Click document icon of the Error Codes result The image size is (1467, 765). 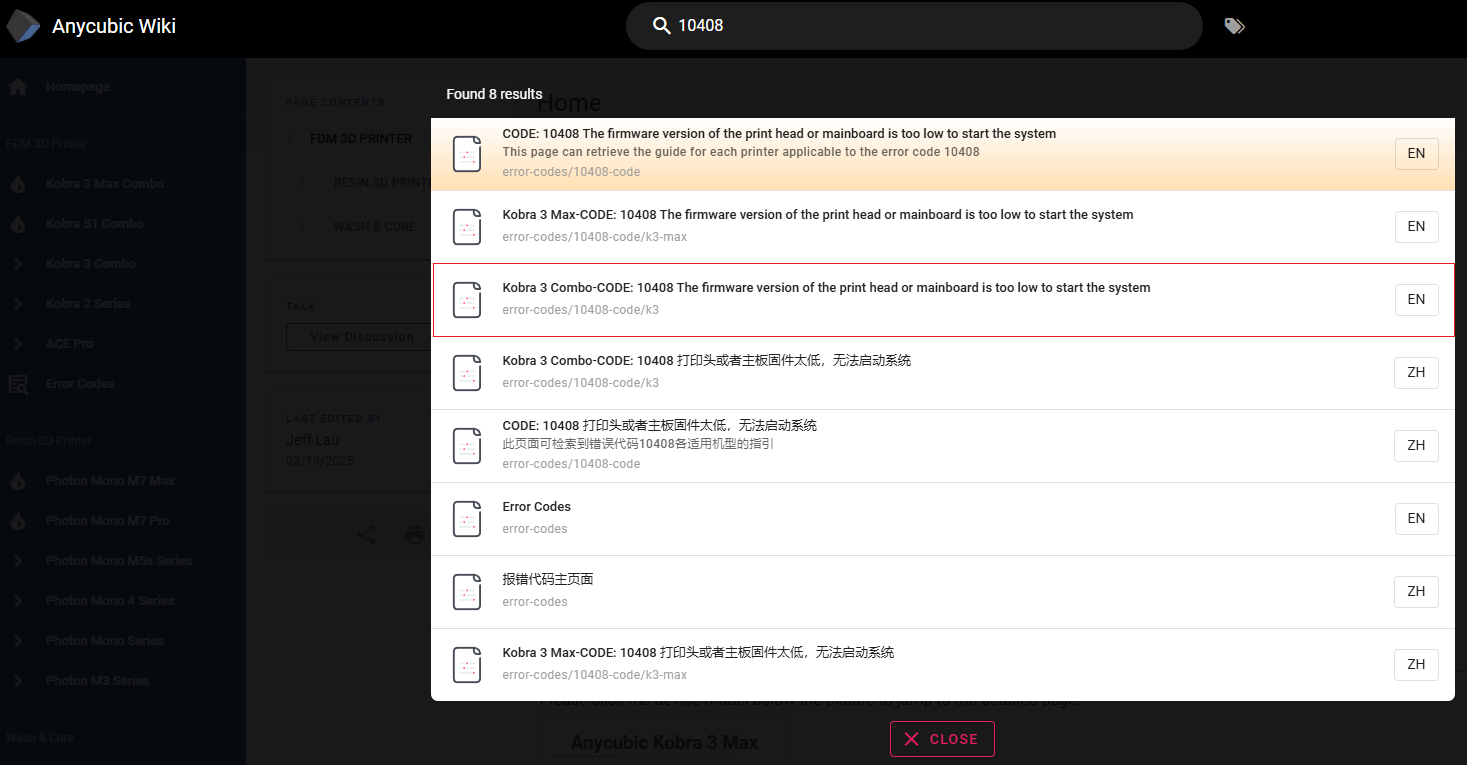pyautogui.click(x=467, y=519)
